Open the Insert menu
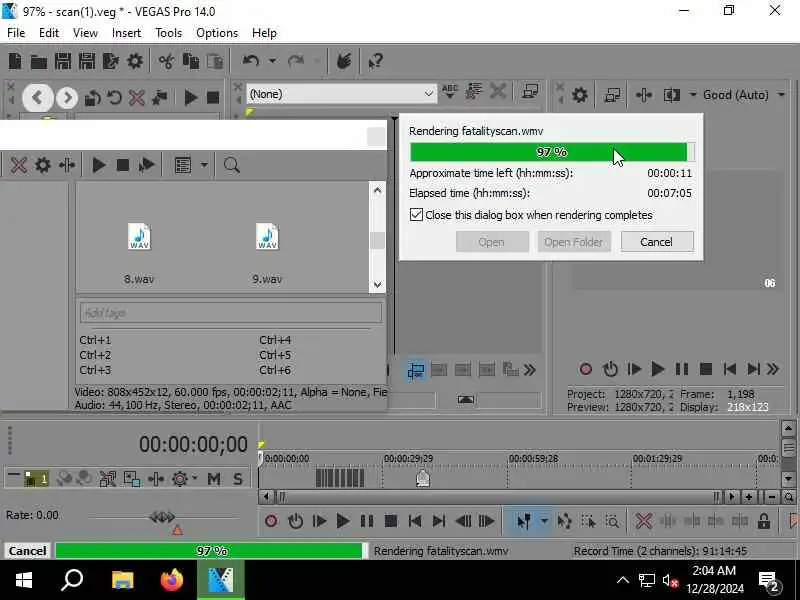Image resolution: width=800 pixels, height=600 pixels. coord(126,33)
